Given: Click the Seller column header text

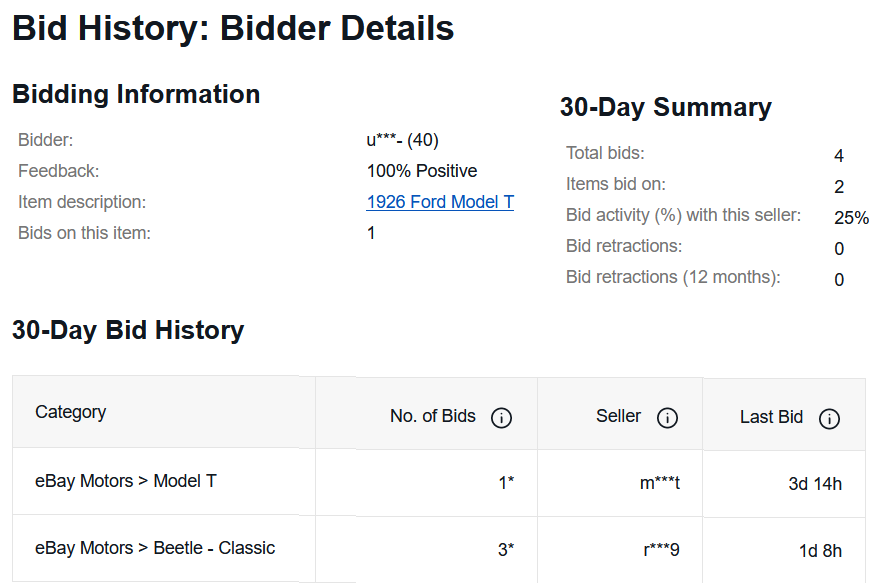Looking at the screenshot, I should (x=618, y=416).
